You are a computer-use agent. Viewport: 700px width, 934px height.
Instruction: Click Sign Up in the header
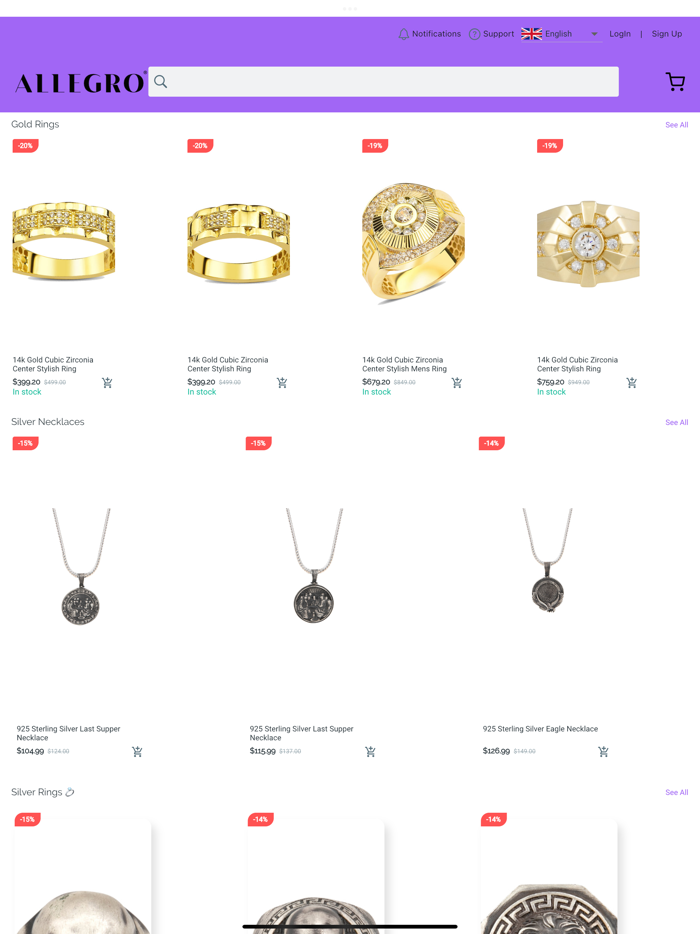coord(667,34)
